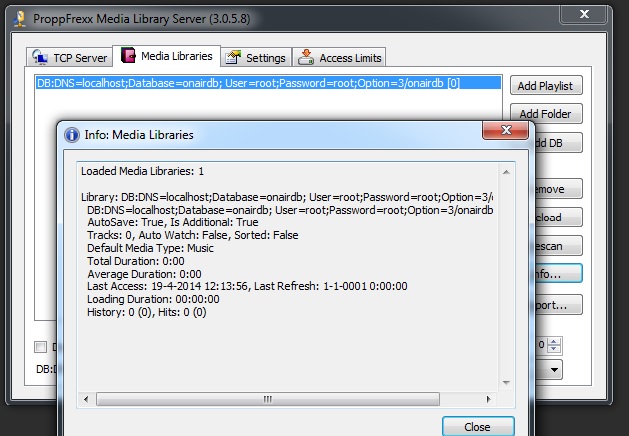629x436 pixels.
Task: Click the 'History: 0 (0), Hits: 0 (0)' line
Action: [147, 312]
